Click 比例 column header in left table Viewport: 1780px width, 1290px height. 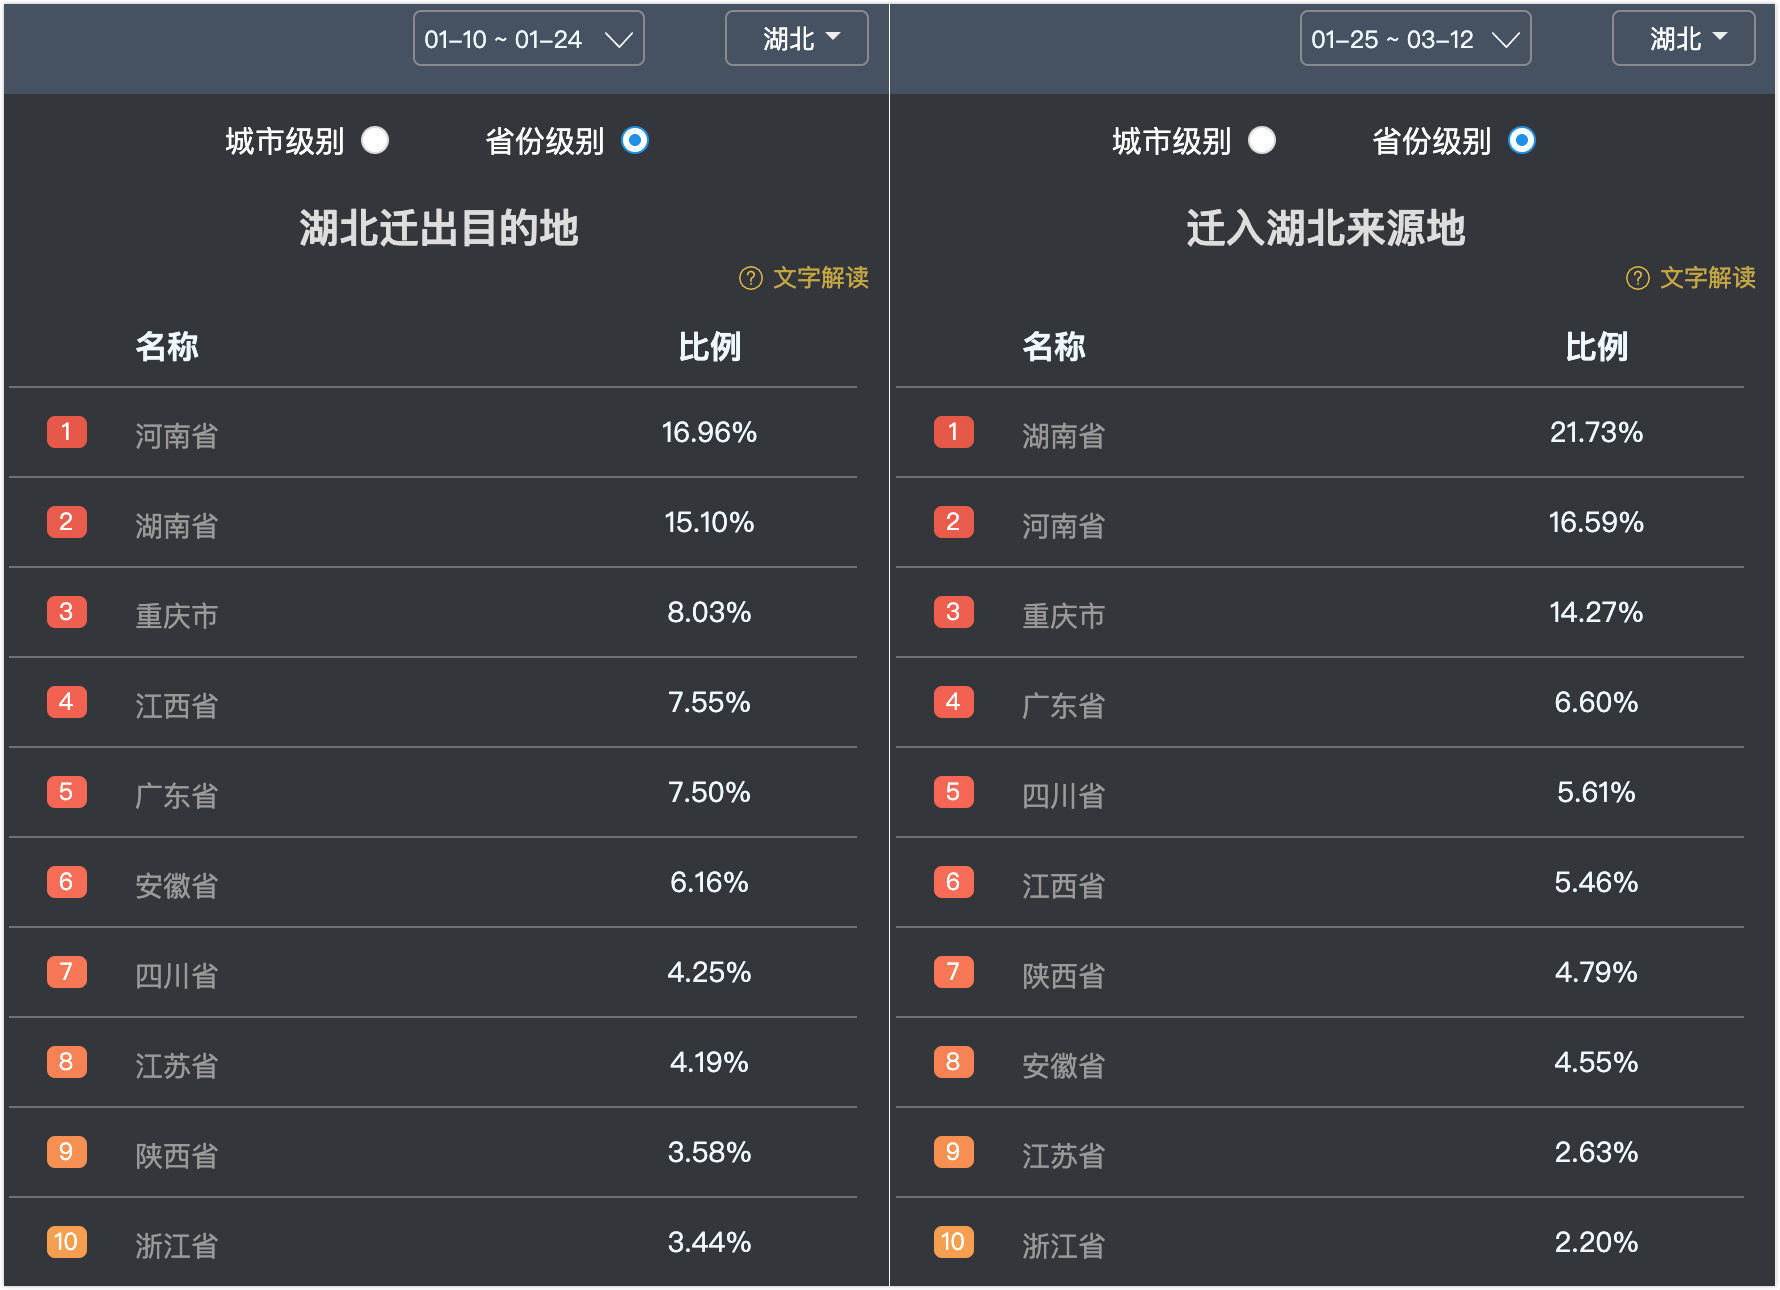pyautogui.click(x=709, y=346)
